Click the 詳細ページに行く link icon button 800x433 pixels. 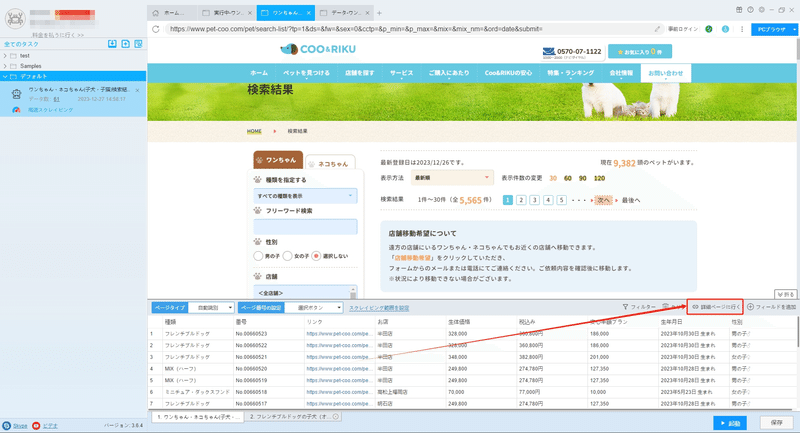coord(715,307)
